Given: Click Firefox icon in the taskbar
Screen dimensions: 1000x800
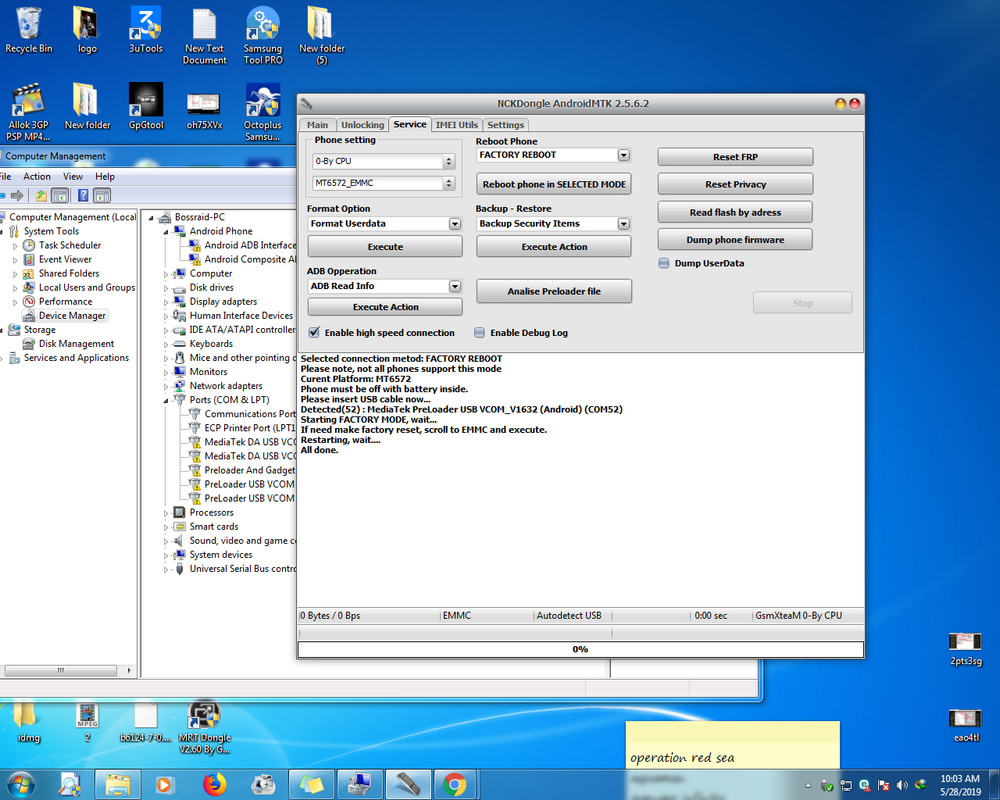Looking at the screenshot, I should coord(215,785).
